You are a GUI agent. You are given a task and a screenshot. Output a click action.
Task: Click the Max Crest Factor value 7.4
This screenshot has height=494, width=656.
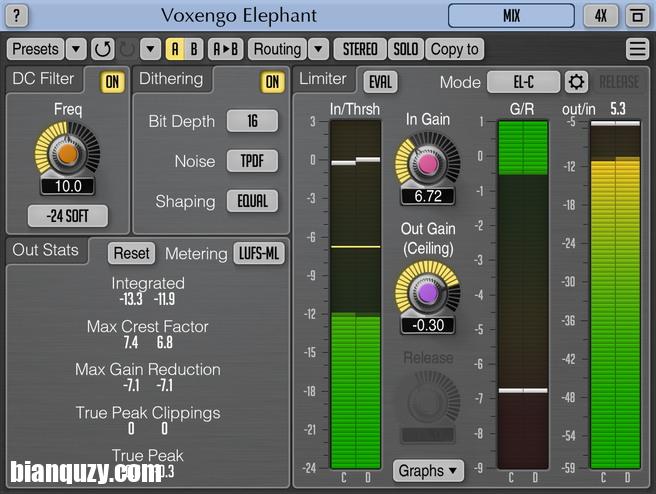(x=131, y=343)
